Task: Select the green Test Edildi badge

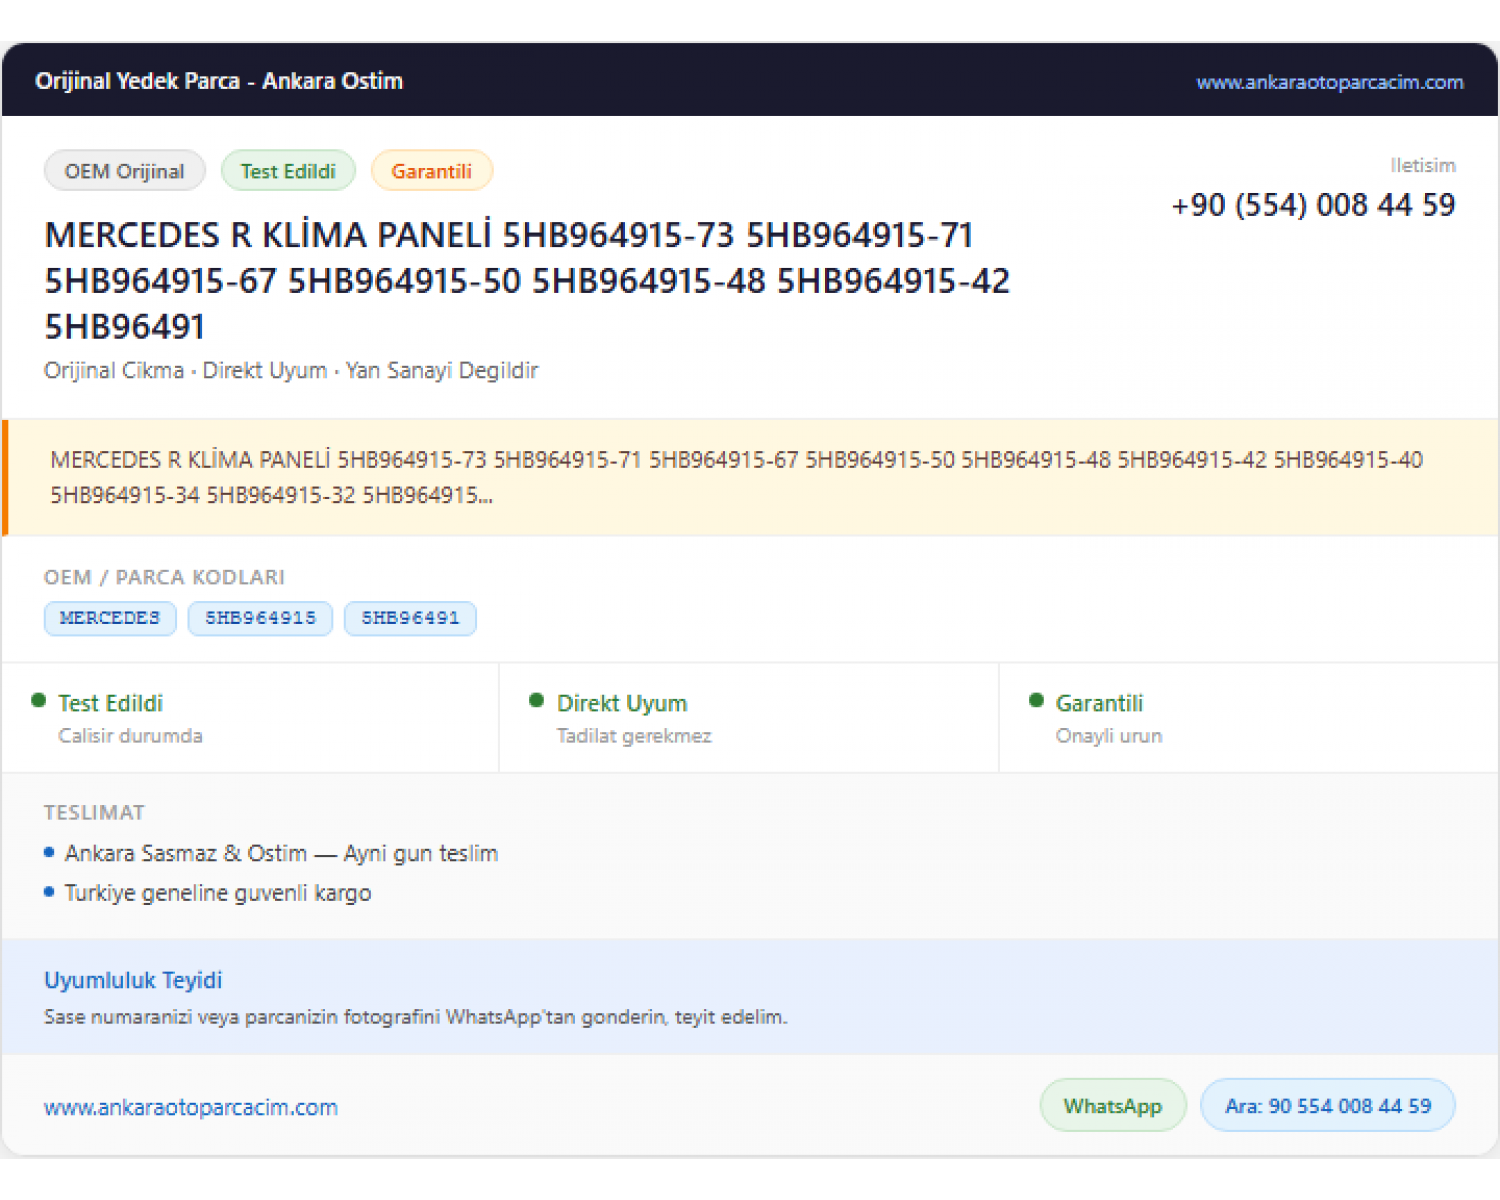Action: coord(288,171)
